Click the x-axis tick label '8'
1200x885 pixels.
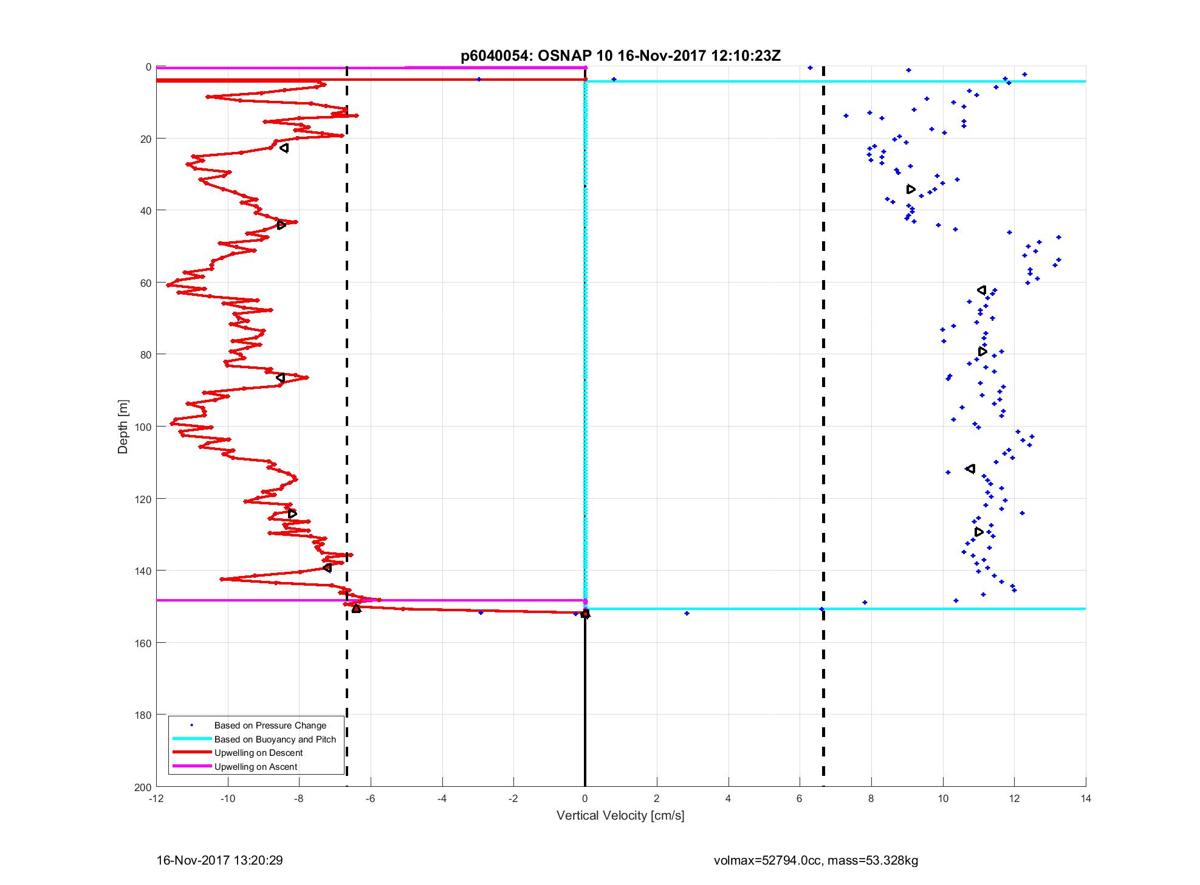tap(871, 798)
